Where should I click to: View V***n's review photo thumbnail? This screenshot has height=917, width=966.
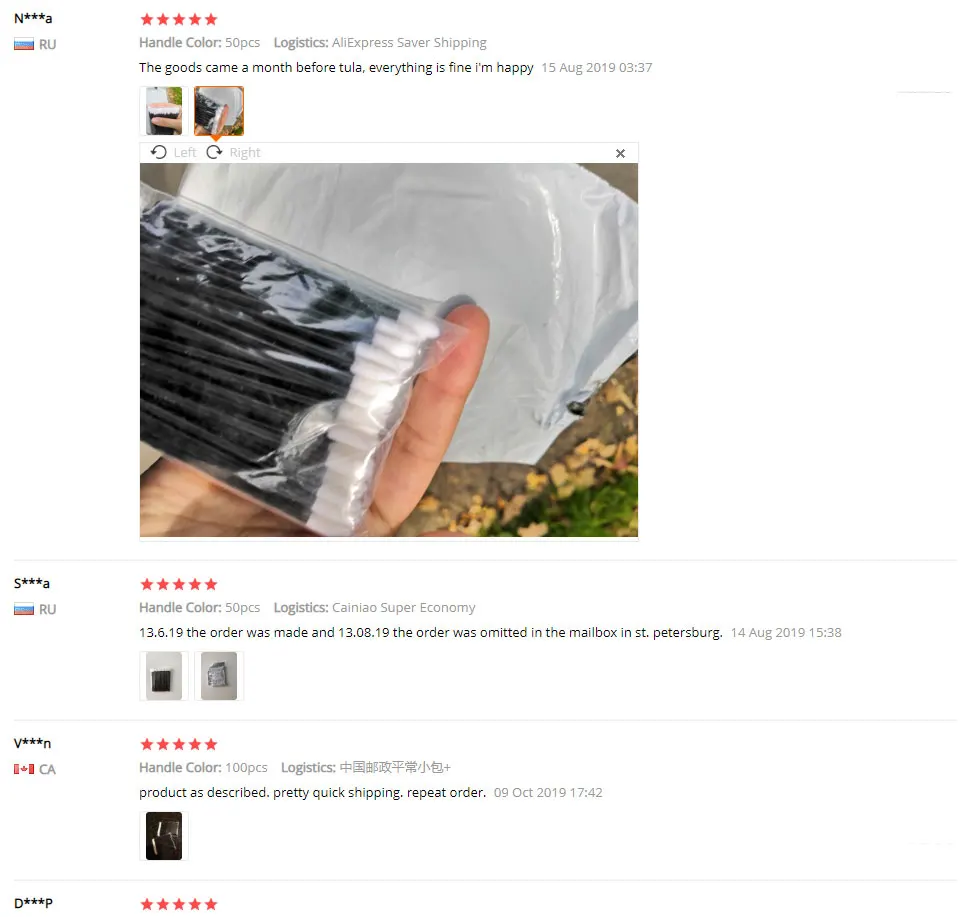(x=164, y=836)
